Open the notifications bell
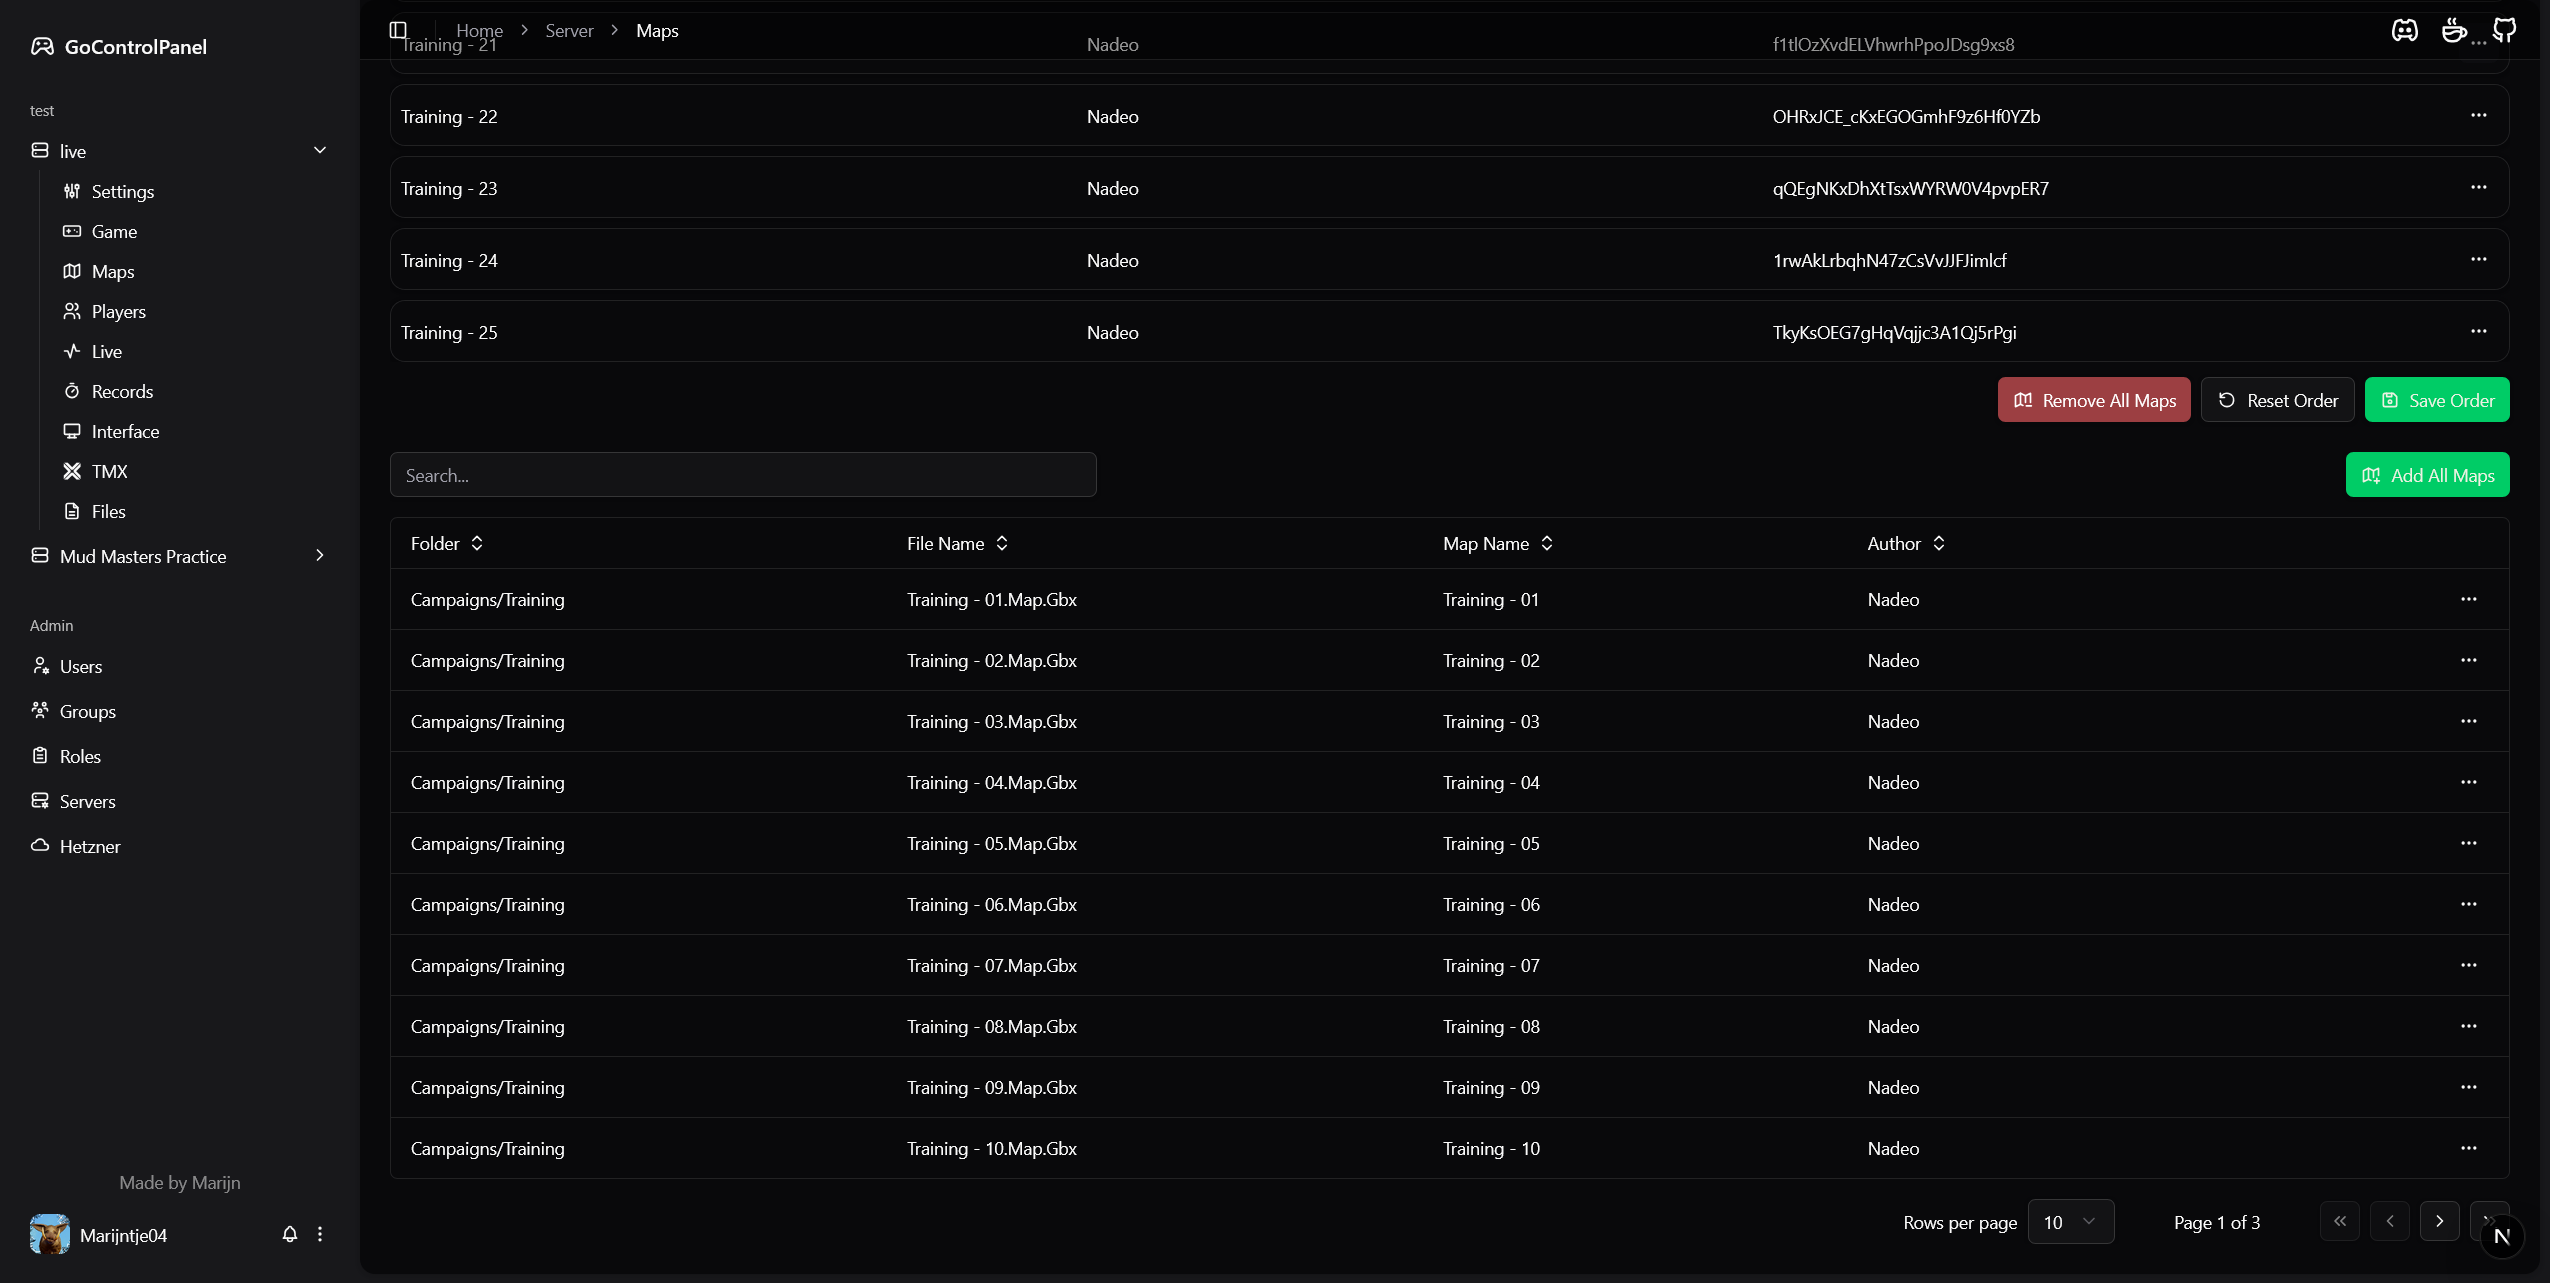 click(290, 1234)
